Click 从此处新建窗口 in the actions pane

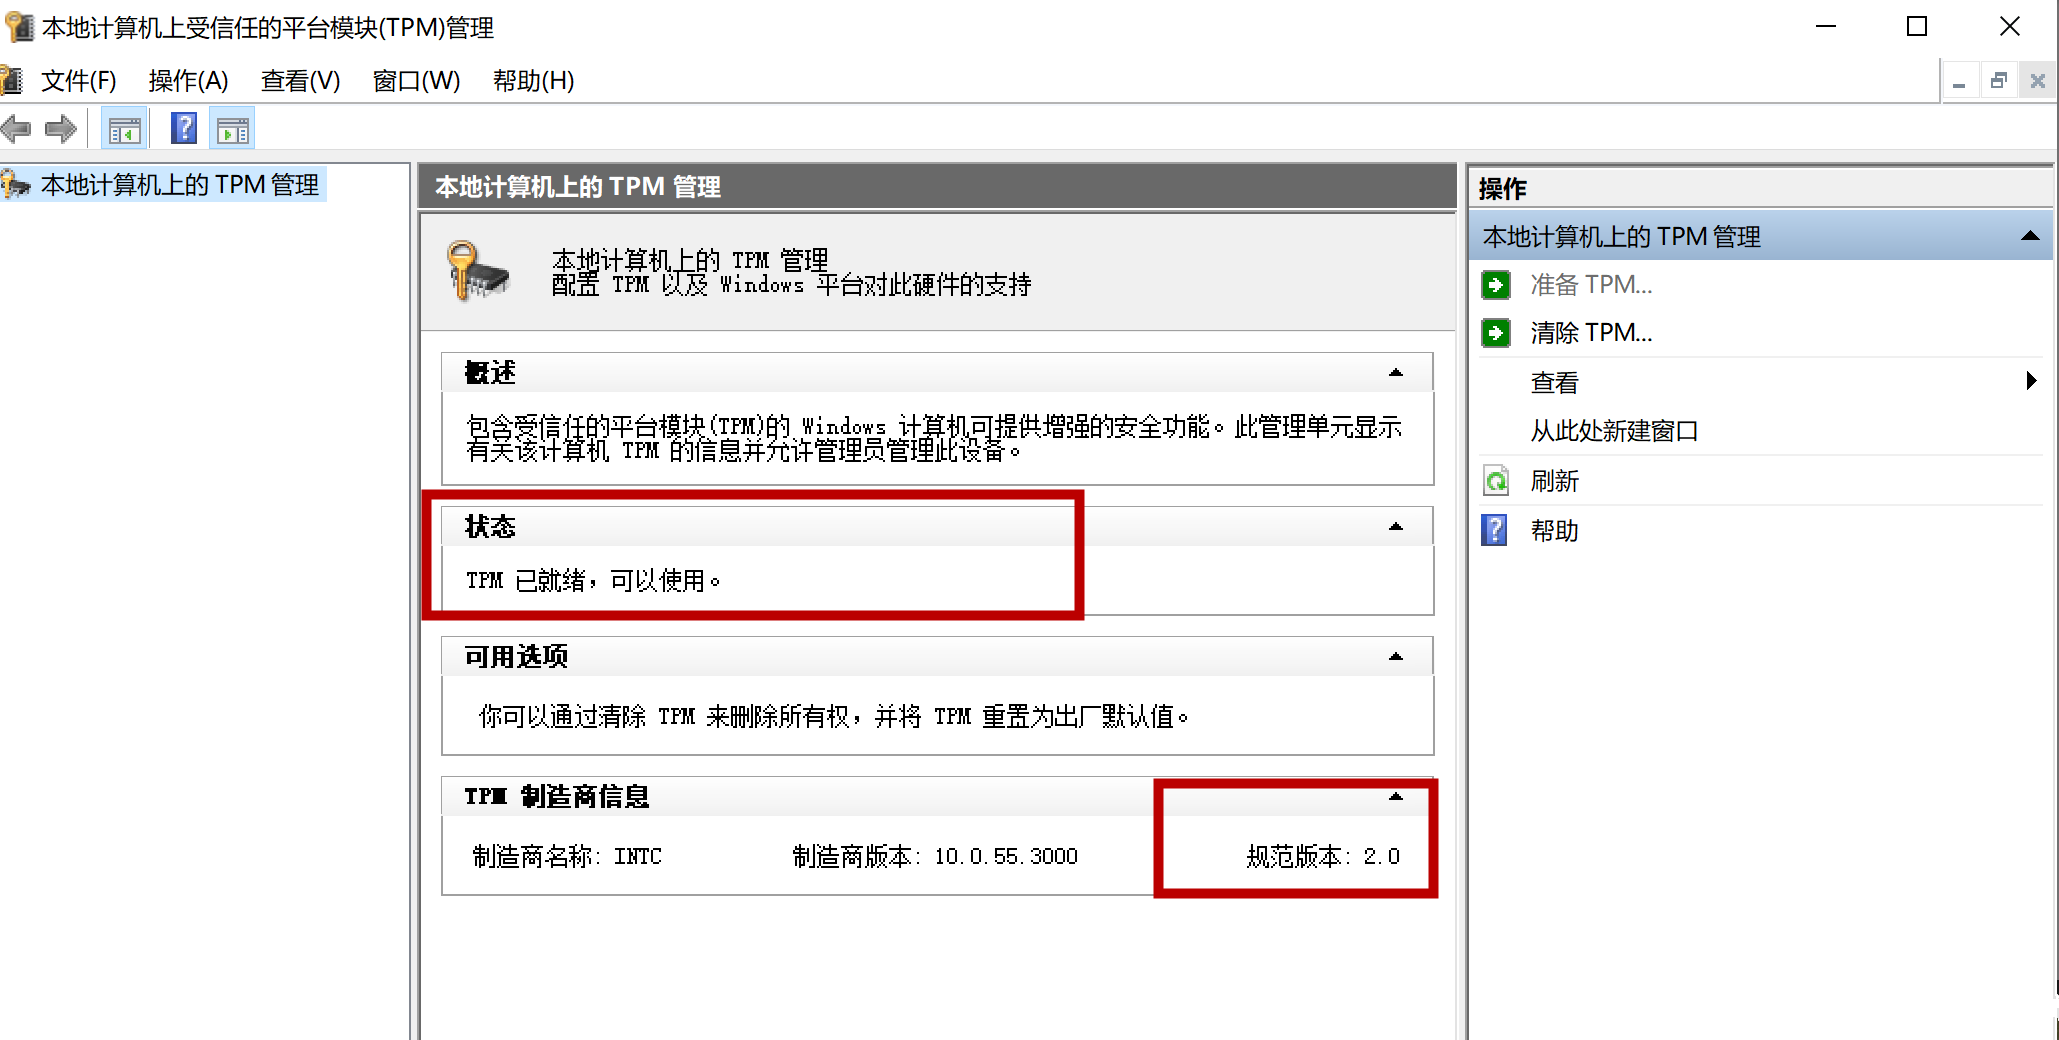pos(1613,431)
